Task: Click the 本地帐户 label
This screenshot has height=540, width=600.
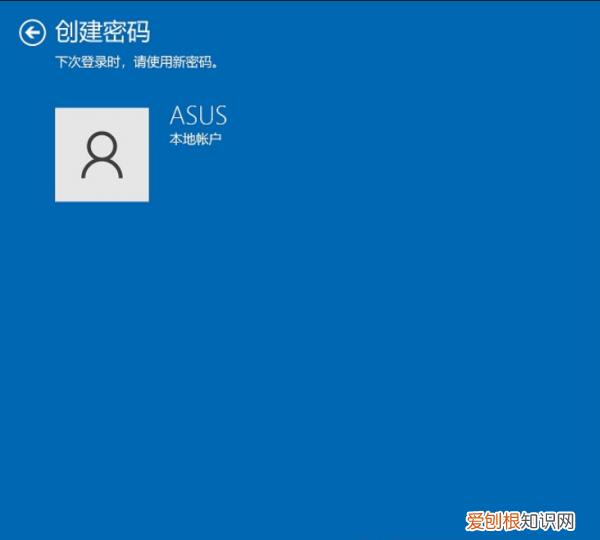Action: click(195, 139)
